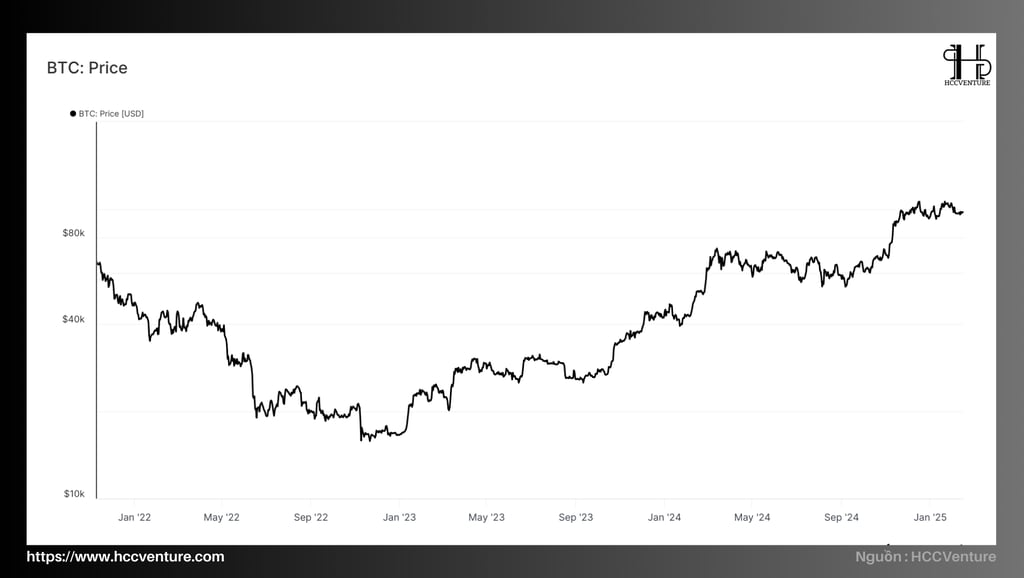Select the Jan '25 x-axis label

(930, 517)
